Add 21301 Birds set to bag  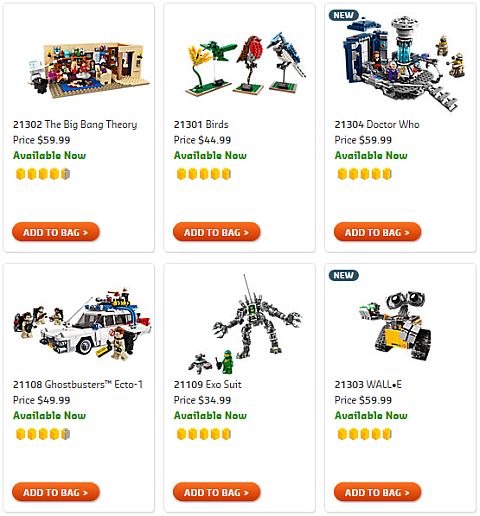tap(216, 232)
